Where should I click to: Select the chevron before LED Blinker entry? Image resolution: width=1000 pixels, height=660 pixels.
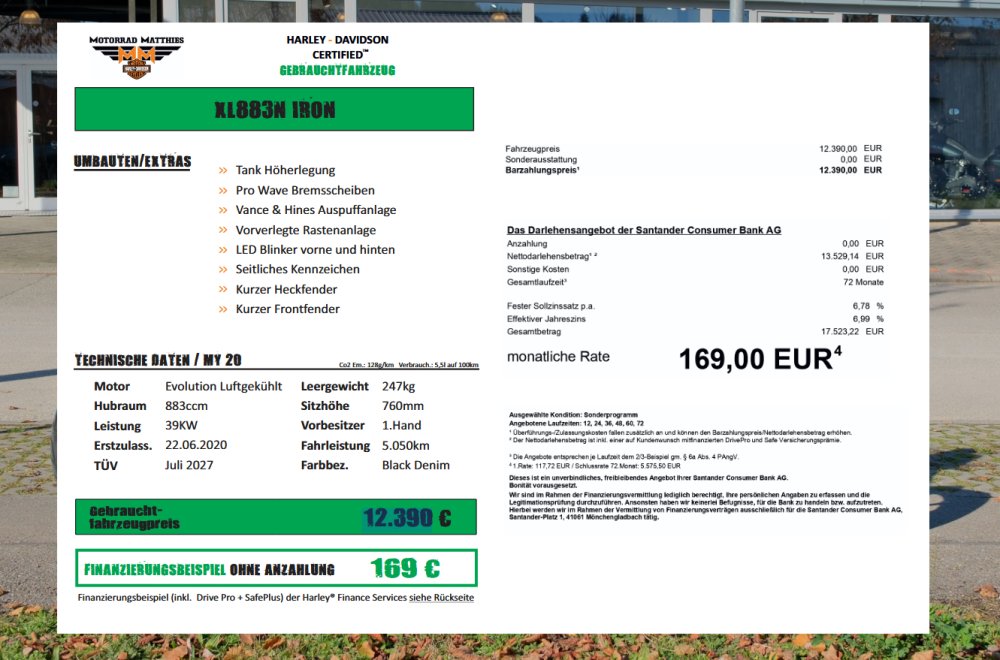pos(224,250)
